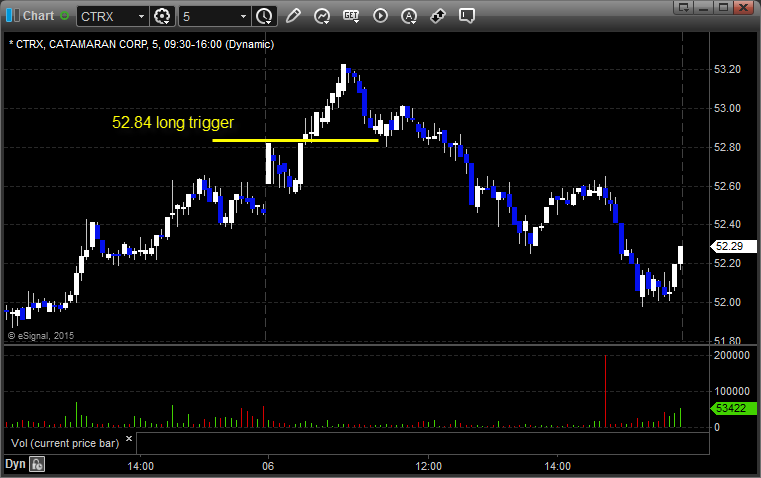Click the 200000 volume axis label
The width and height of the screenshot is (761, 478).
pos(731,355)
